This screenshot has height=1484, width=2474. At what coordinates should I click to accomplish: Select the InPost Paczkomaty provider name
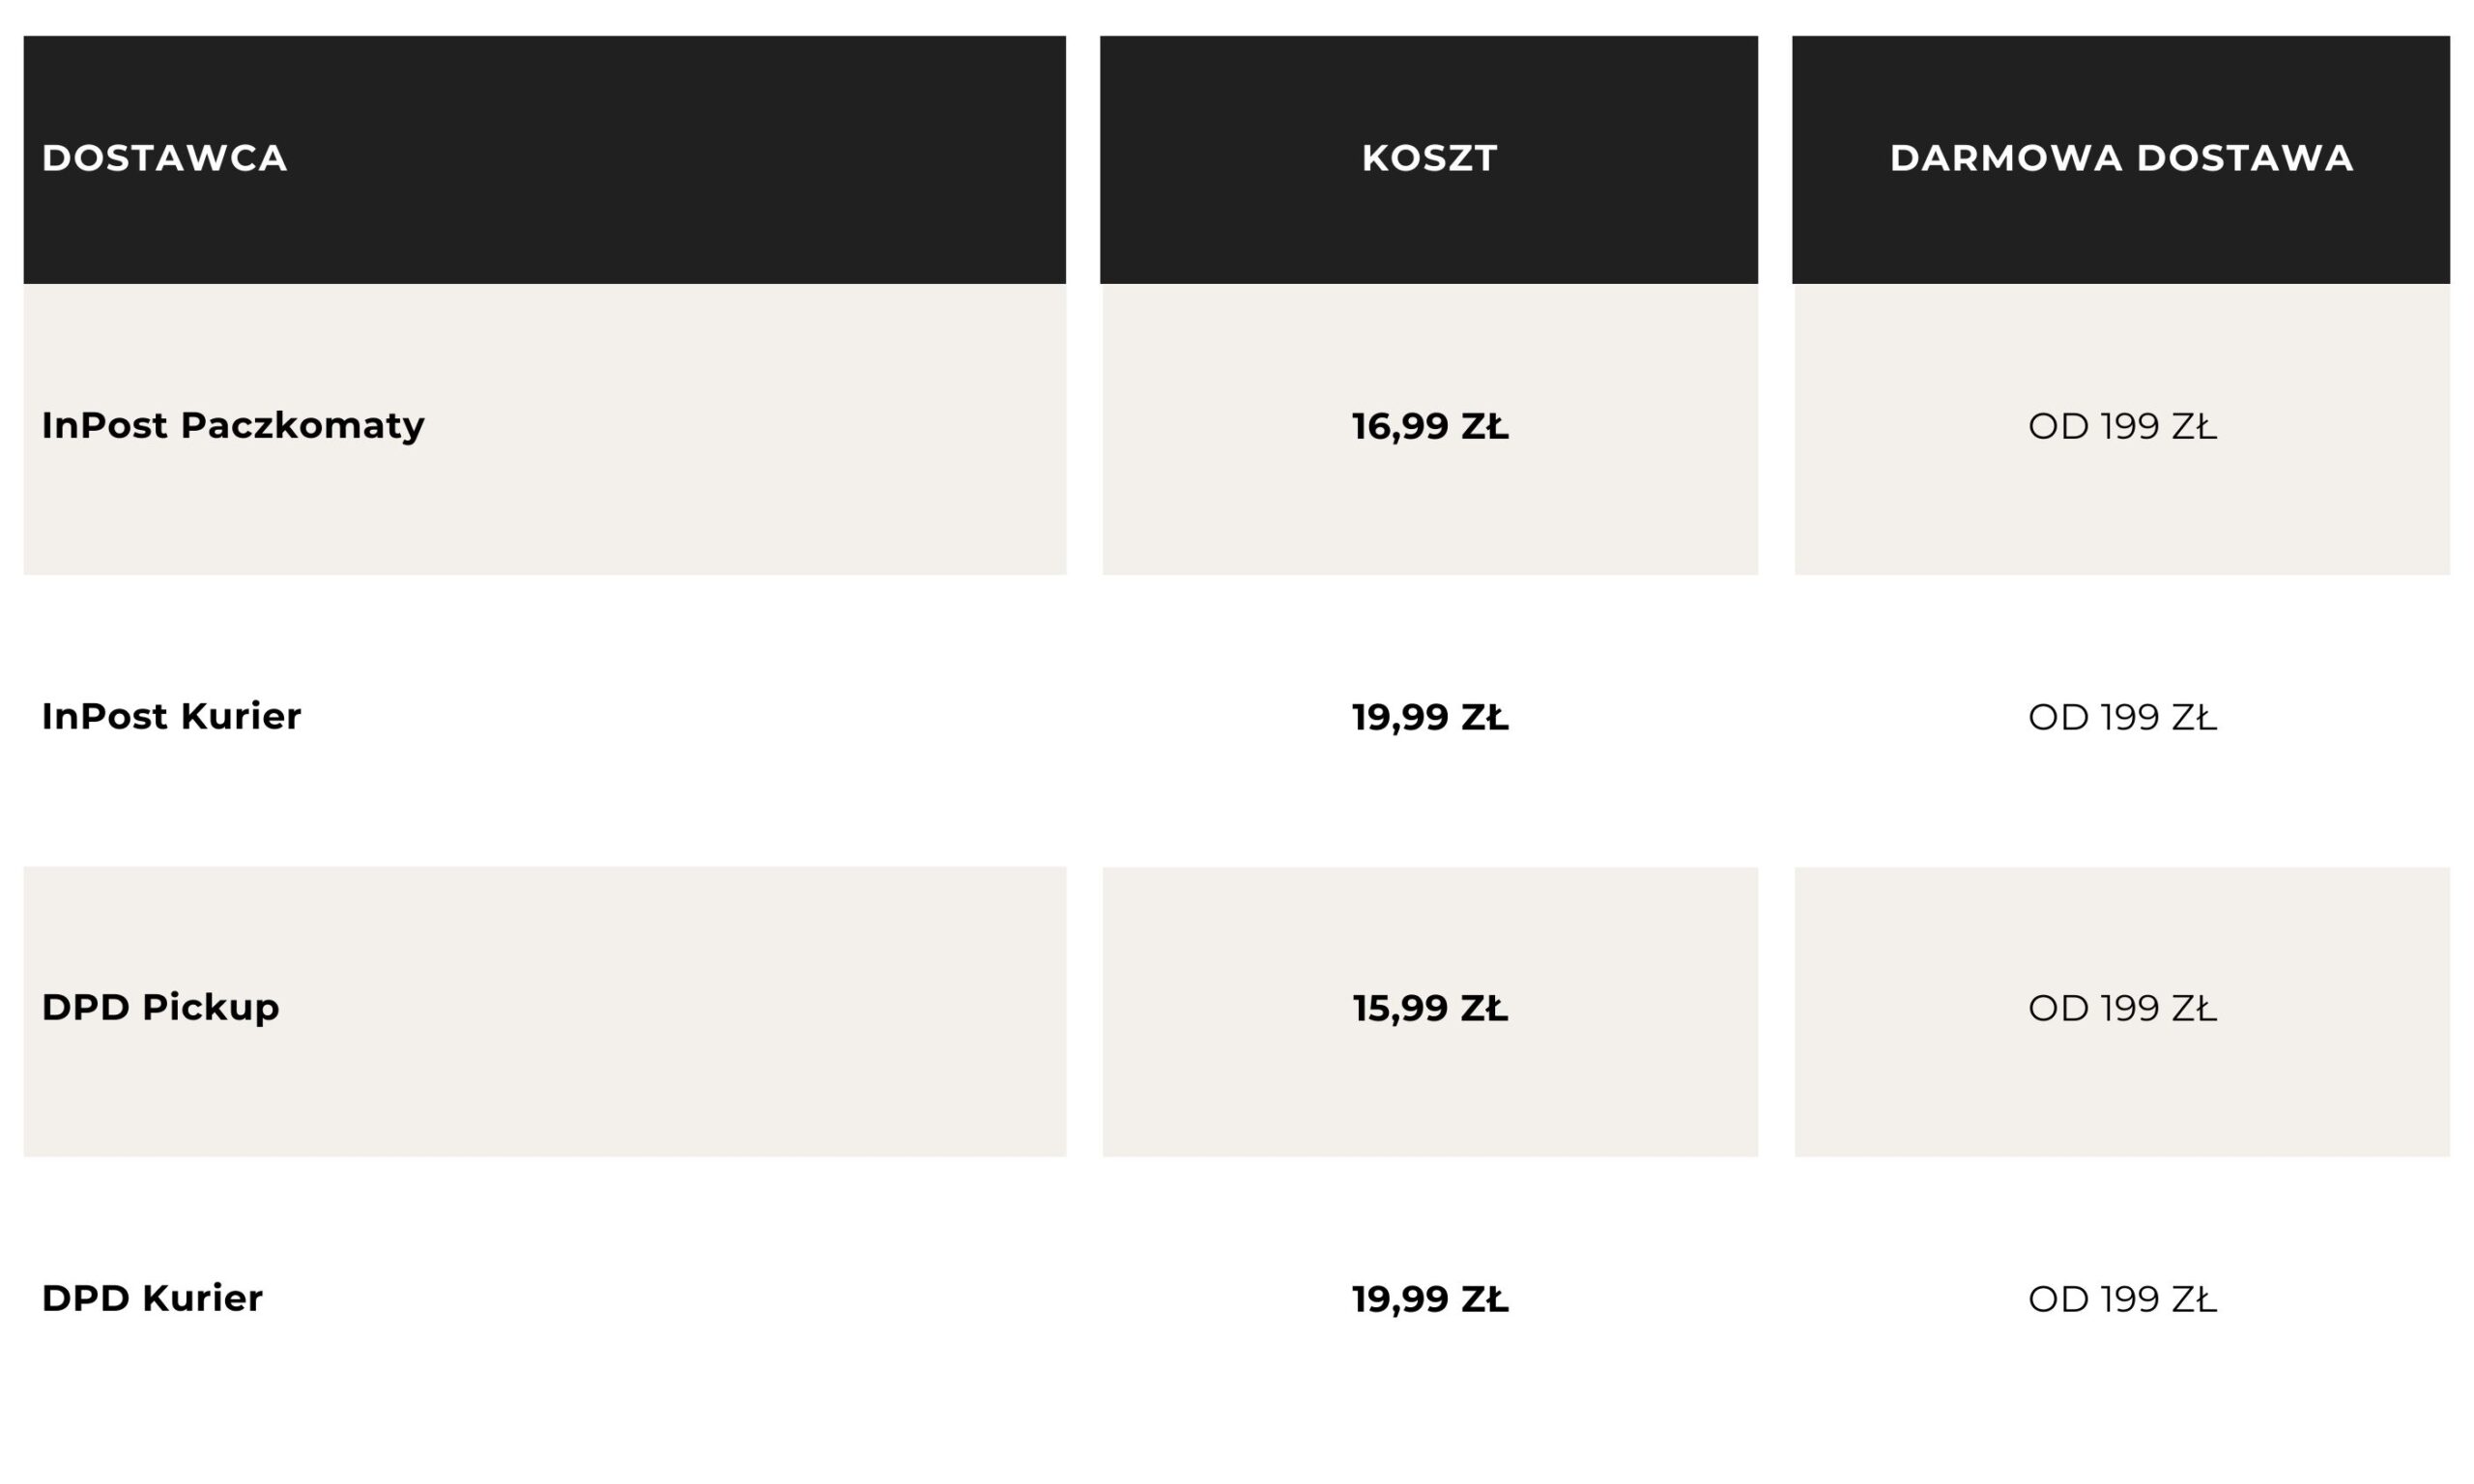[233, 426]
